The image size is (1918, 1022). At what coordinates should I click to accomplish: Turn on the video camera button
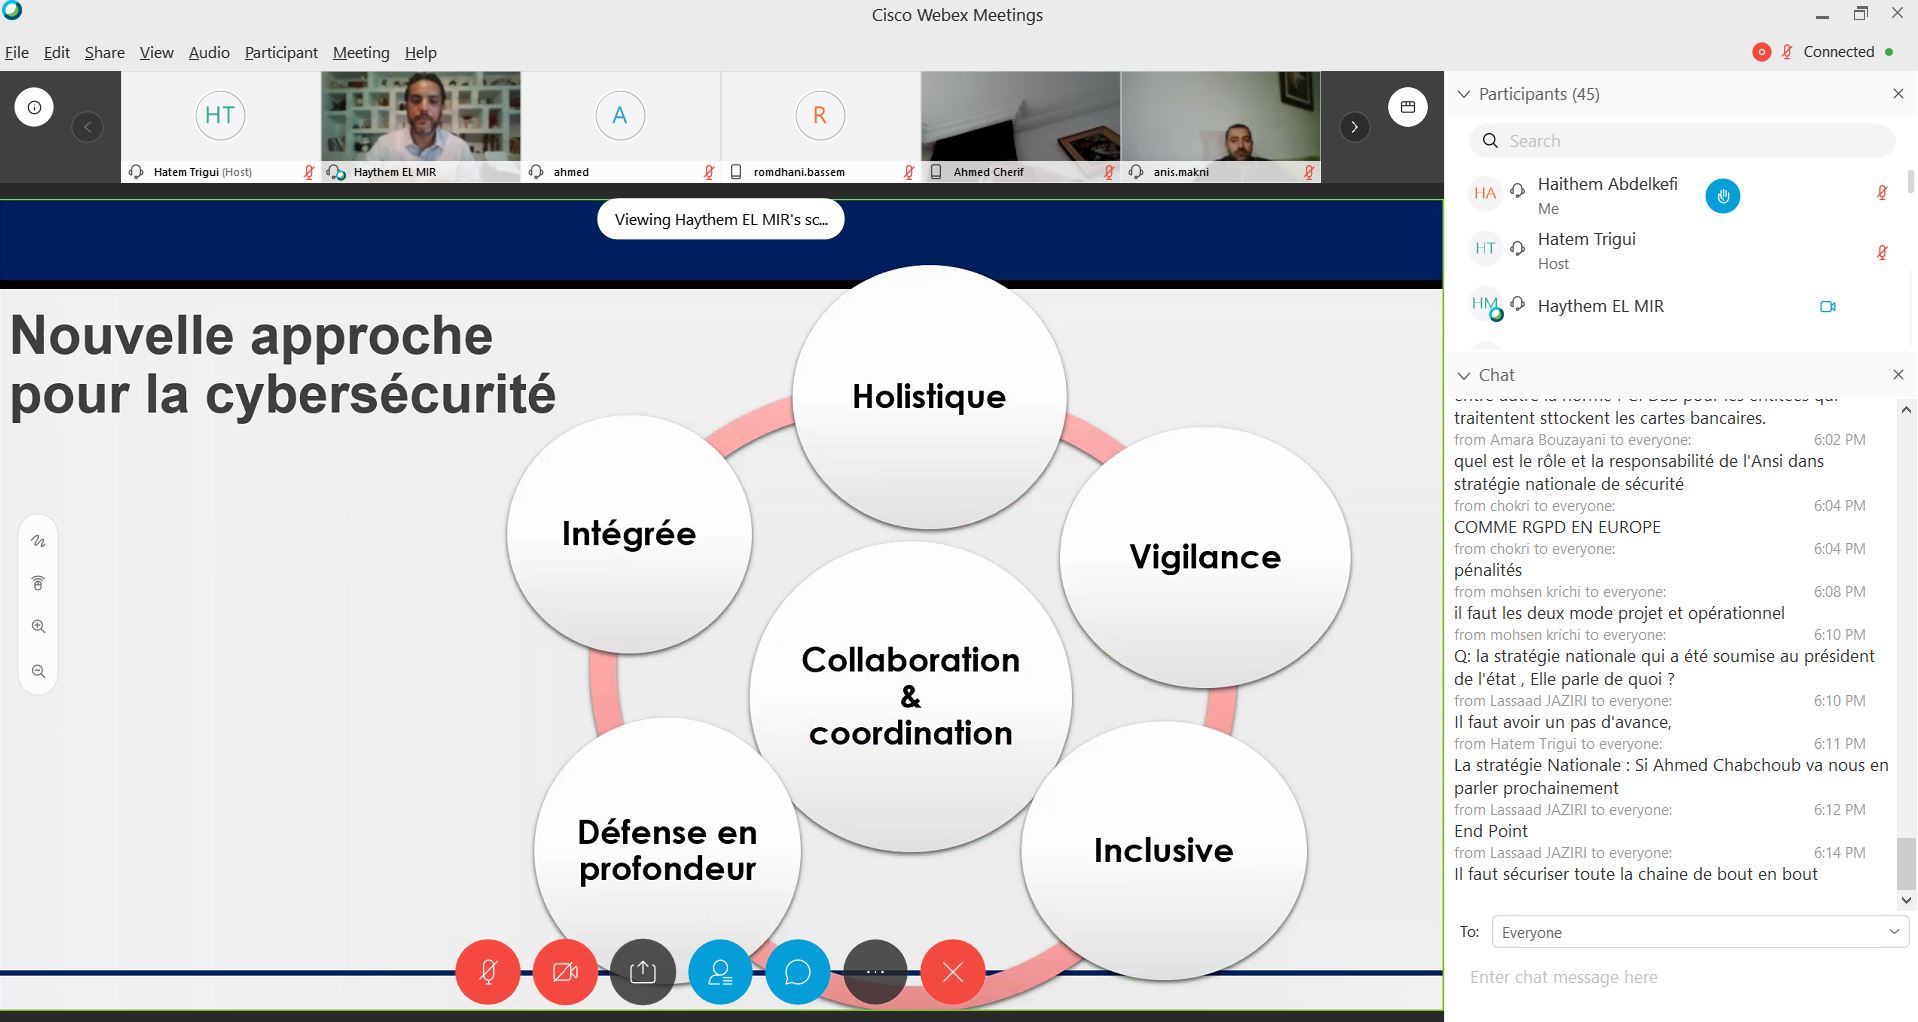point(565,971)
